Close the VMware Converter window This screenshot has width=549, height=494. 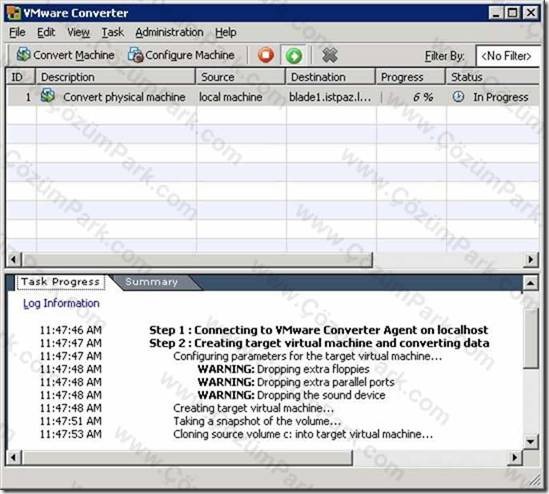coord(531,13)
